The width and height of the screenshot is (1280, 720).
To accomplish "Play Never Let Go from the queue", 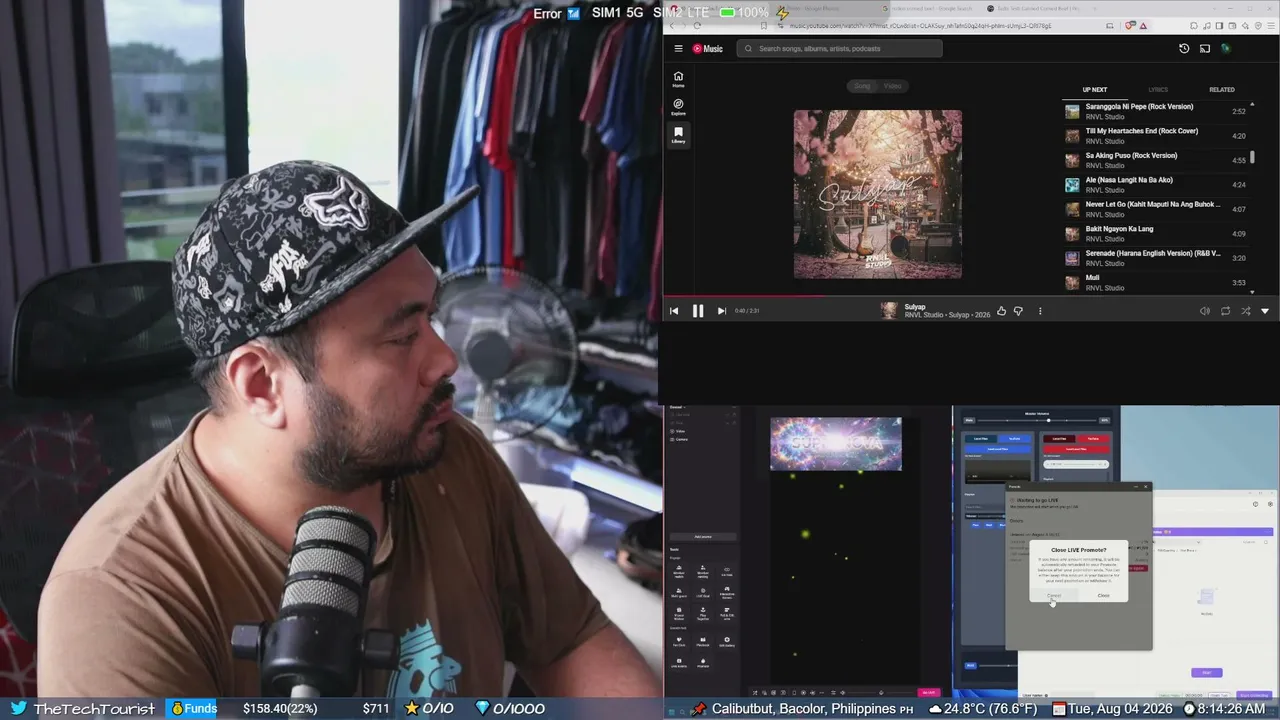I will pyautogui.click(x=1156, y=209).
